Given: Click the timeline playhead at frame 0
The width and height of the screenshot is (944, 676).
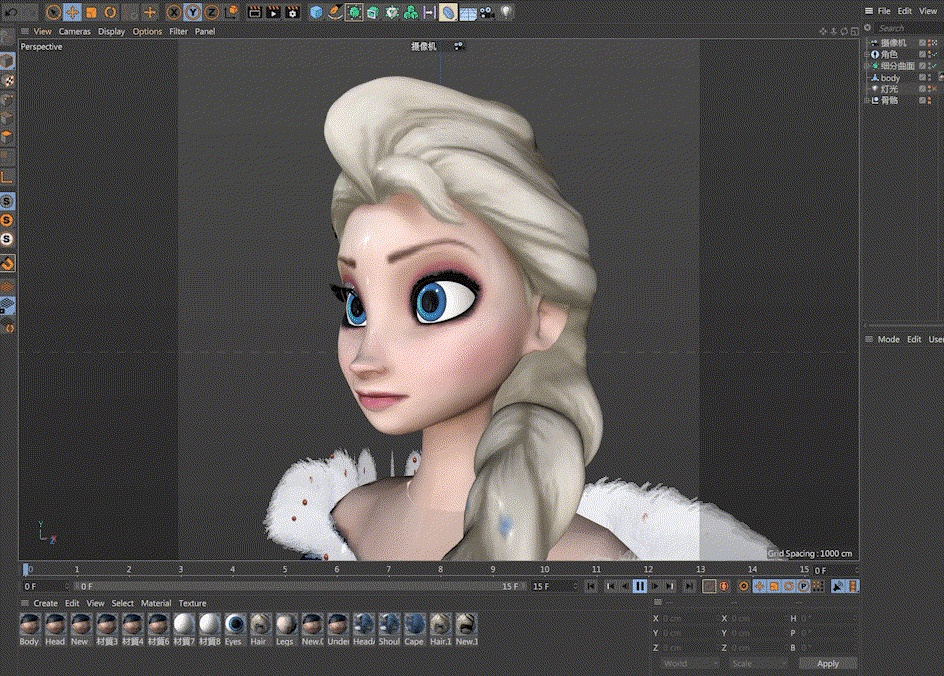Looking at the screenshot, I should 26,569.
